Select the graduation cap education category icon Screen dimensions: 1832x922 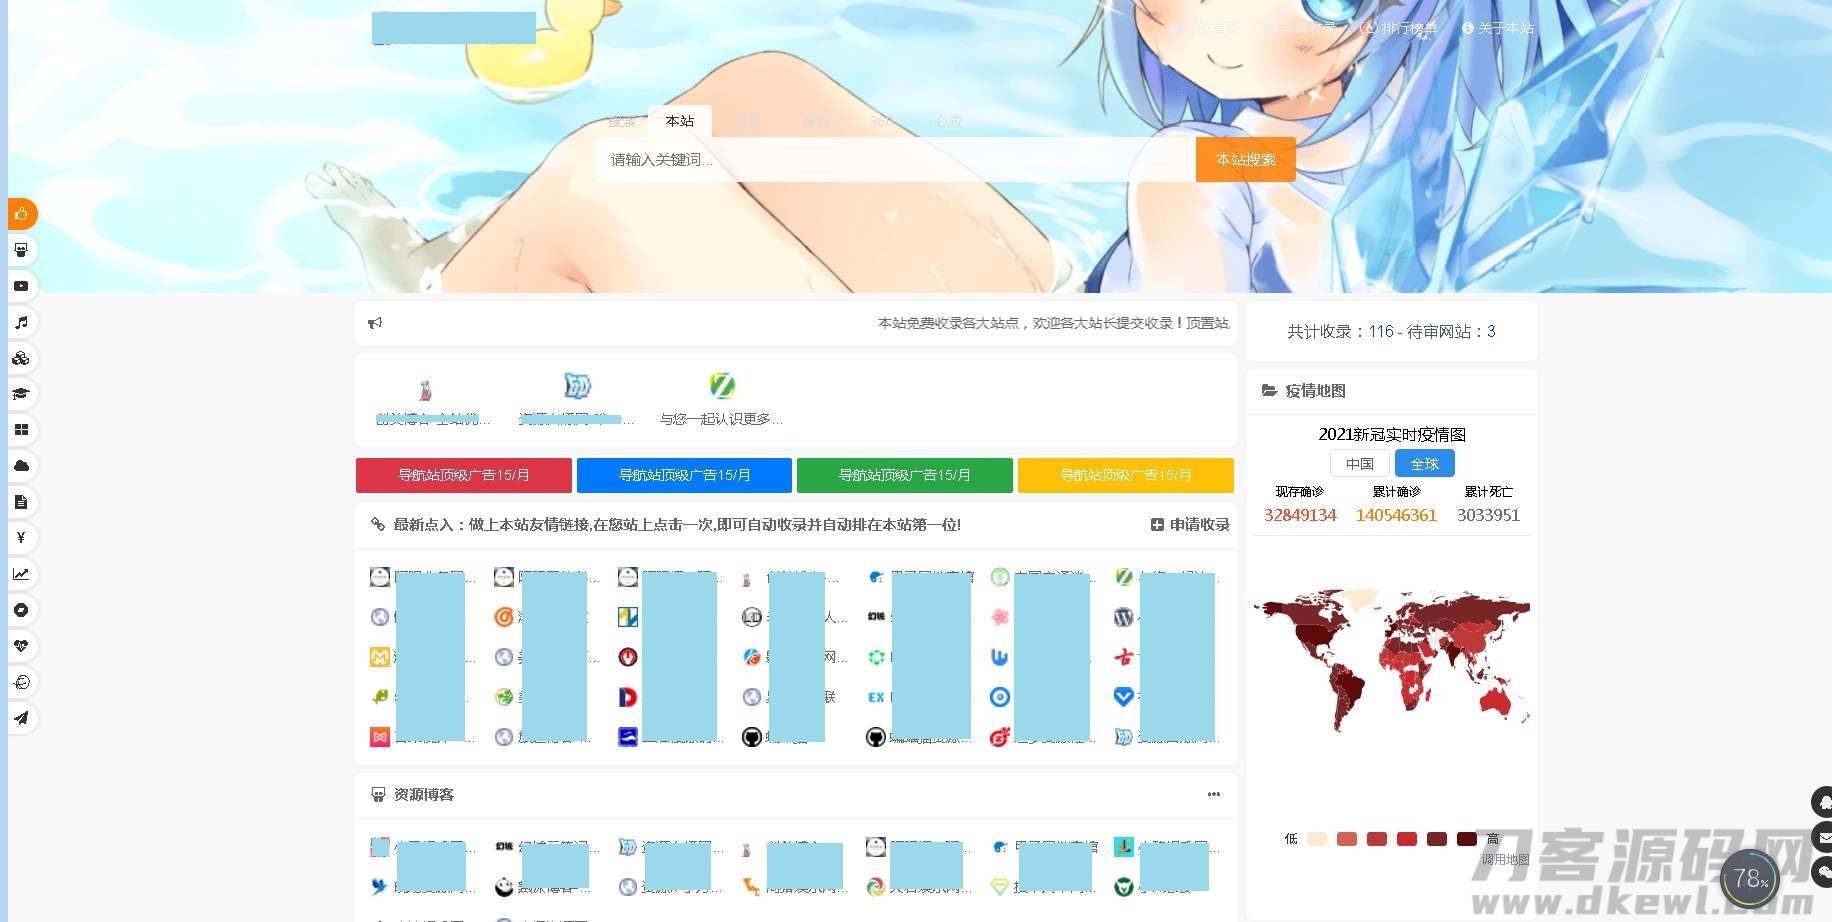(21, 394)
